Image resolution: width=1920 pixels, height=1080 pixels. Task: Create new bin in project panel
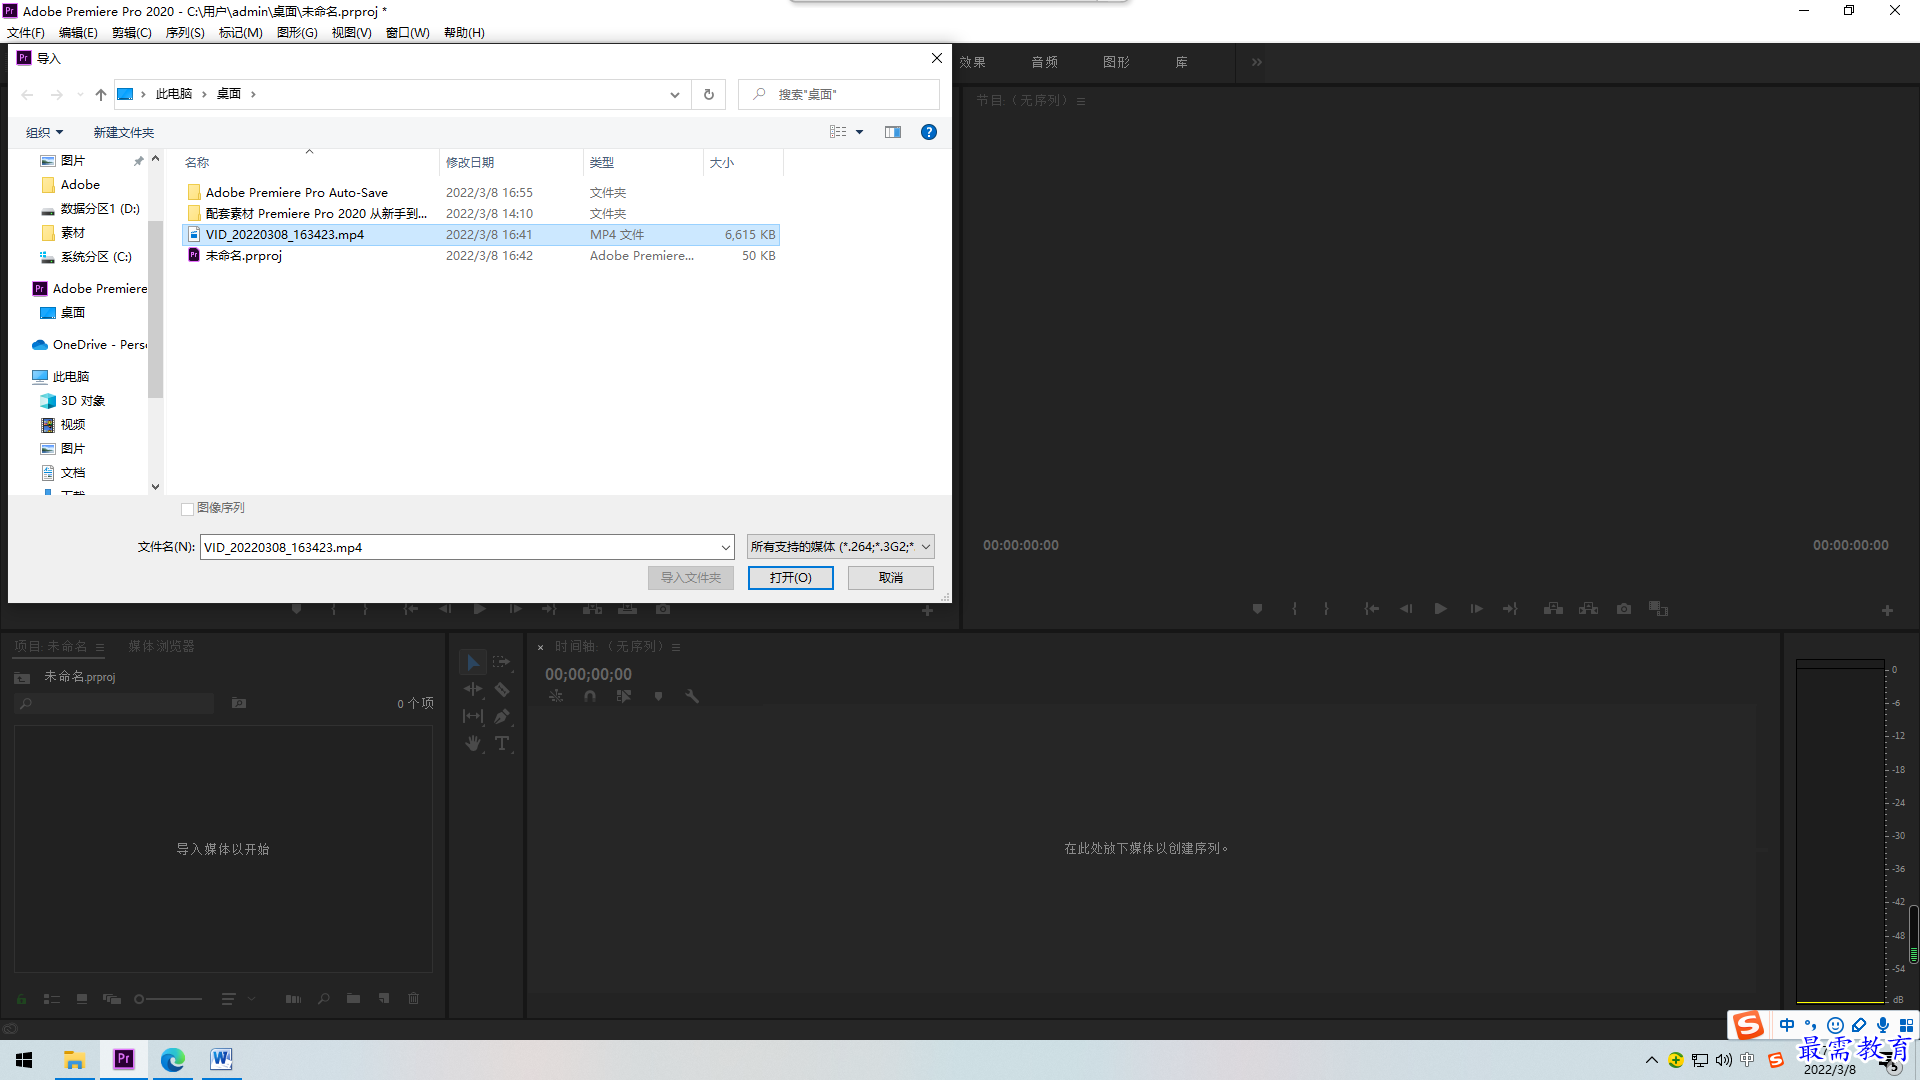pos(353,999)
